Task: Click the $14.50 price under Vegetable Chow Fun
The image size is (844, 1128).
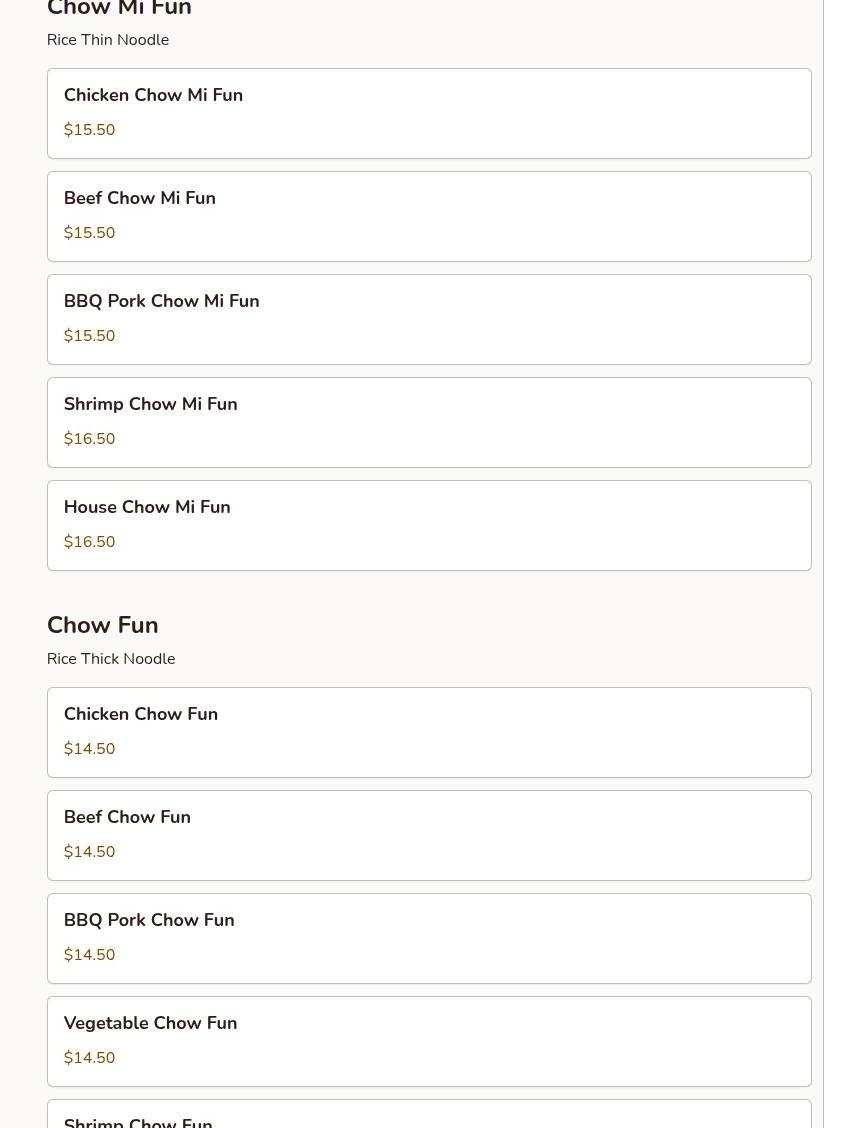Action: click(89, 1057)
